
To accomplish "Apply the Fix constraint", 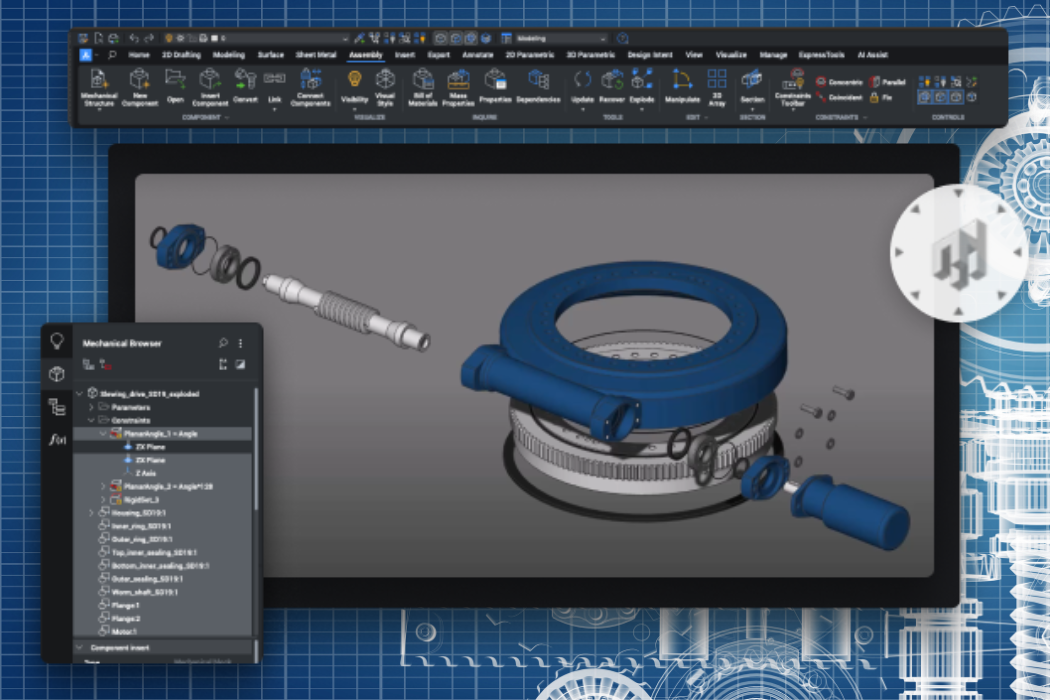I will (881, 98).
